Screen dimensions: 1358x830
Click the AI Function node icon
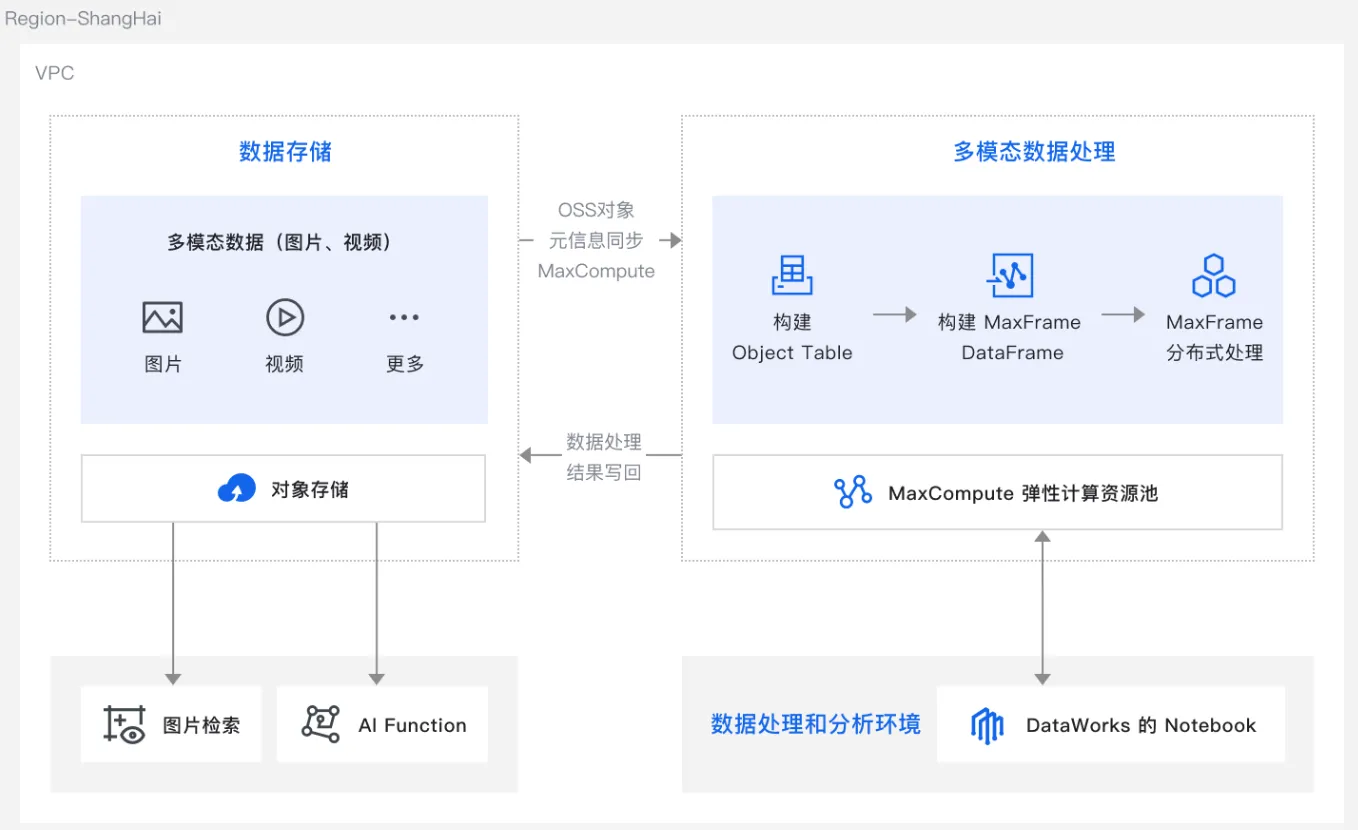coord(321,724)
